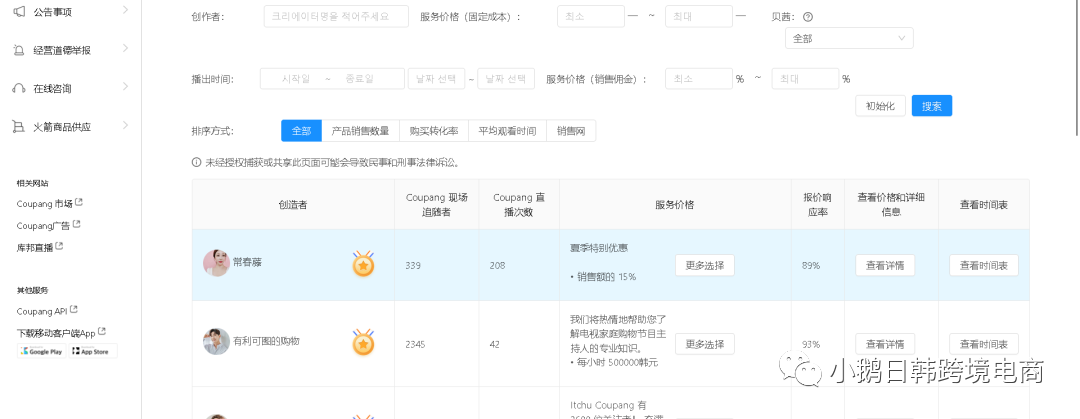The height and width of the screenshot is (419, 1080).
Task: Click the 每小时 500000韩元 price text
Action: [614, 362]
